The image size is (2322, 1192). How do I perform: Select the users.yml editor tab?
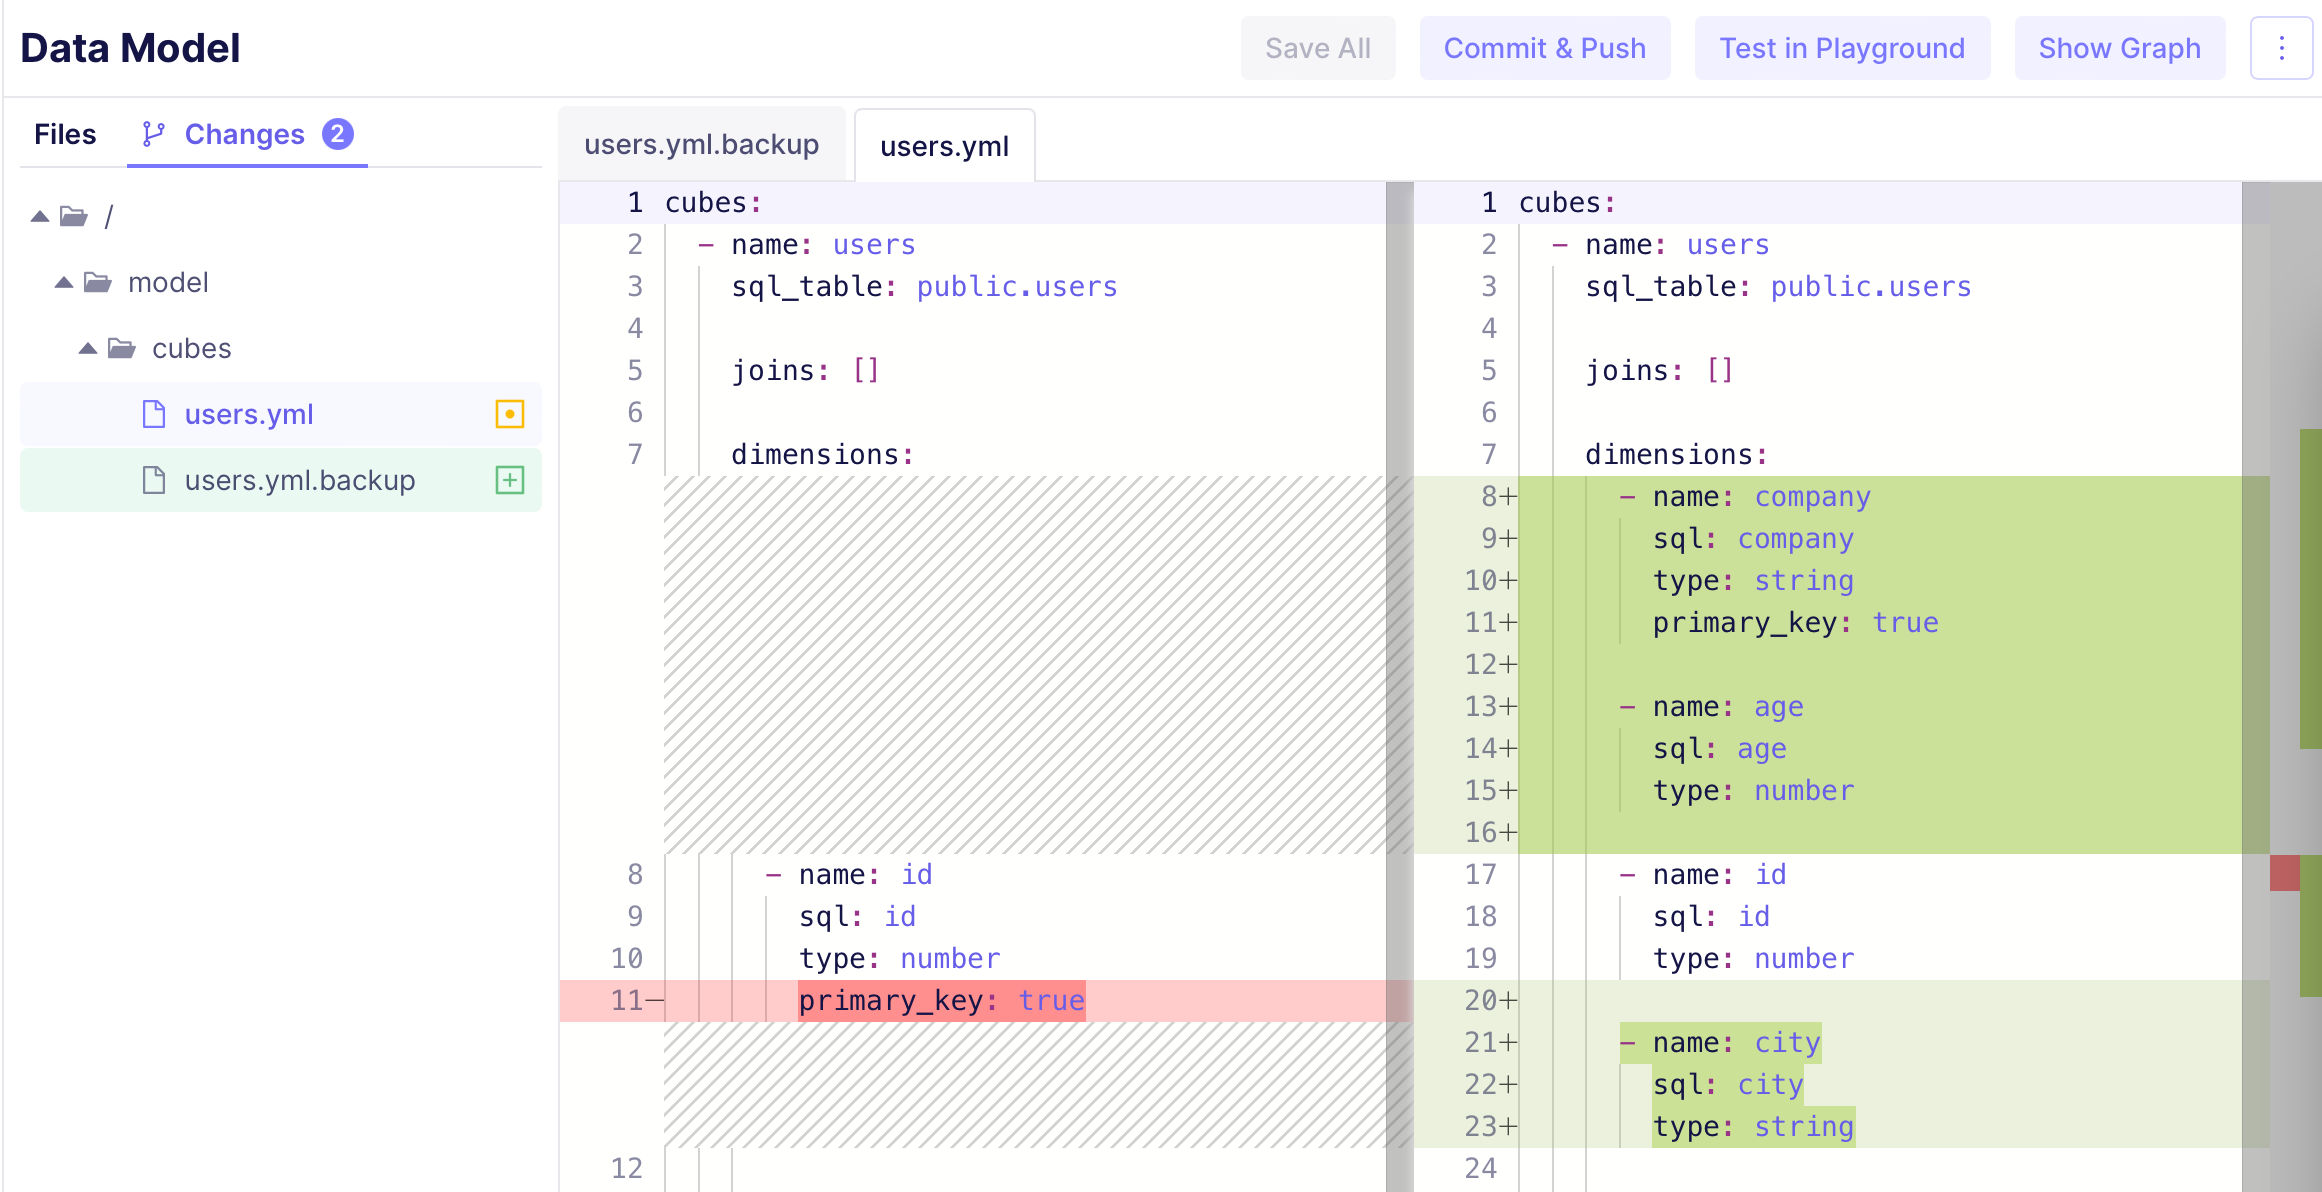coord(944,146)
